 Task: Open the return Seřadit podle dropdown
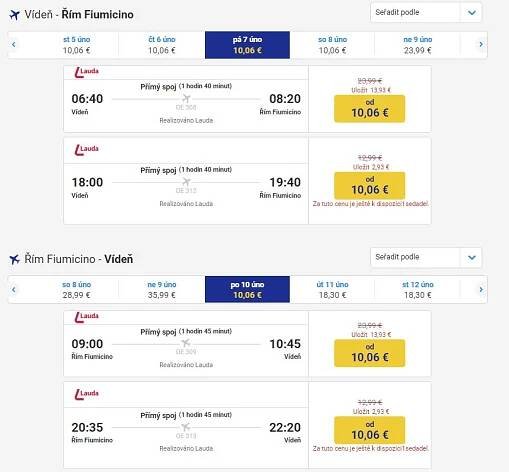(x=426, y=257)
